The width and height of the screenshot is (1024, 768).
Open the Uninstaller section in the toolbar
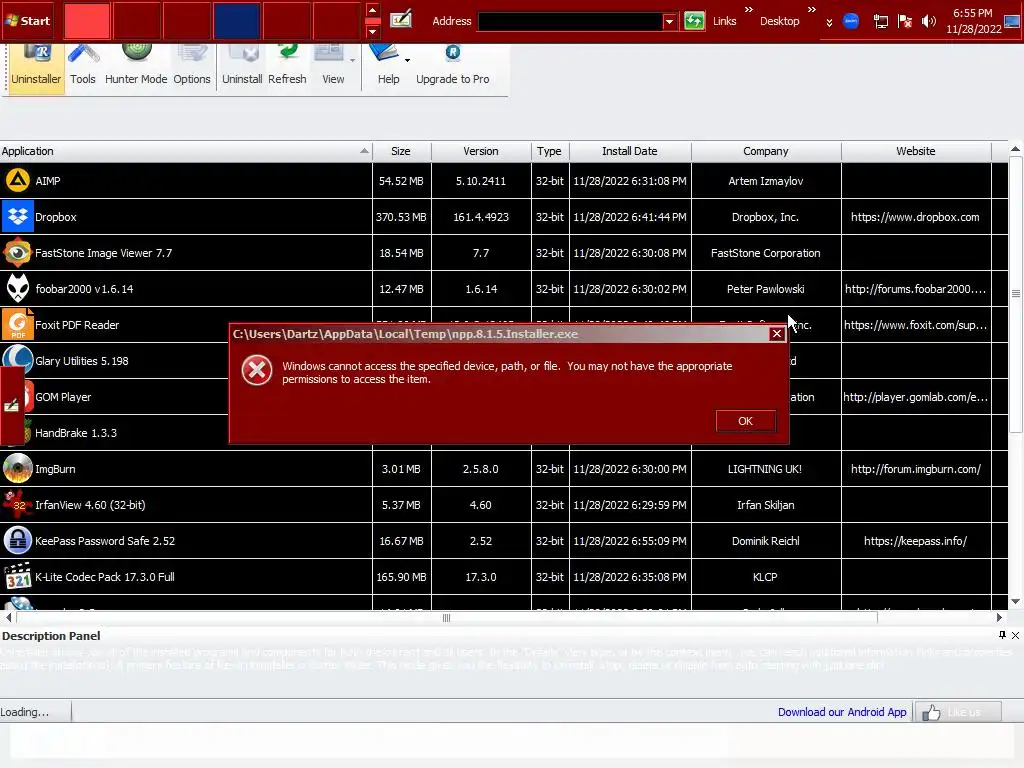pyautogui.click(x=36, y=69)
